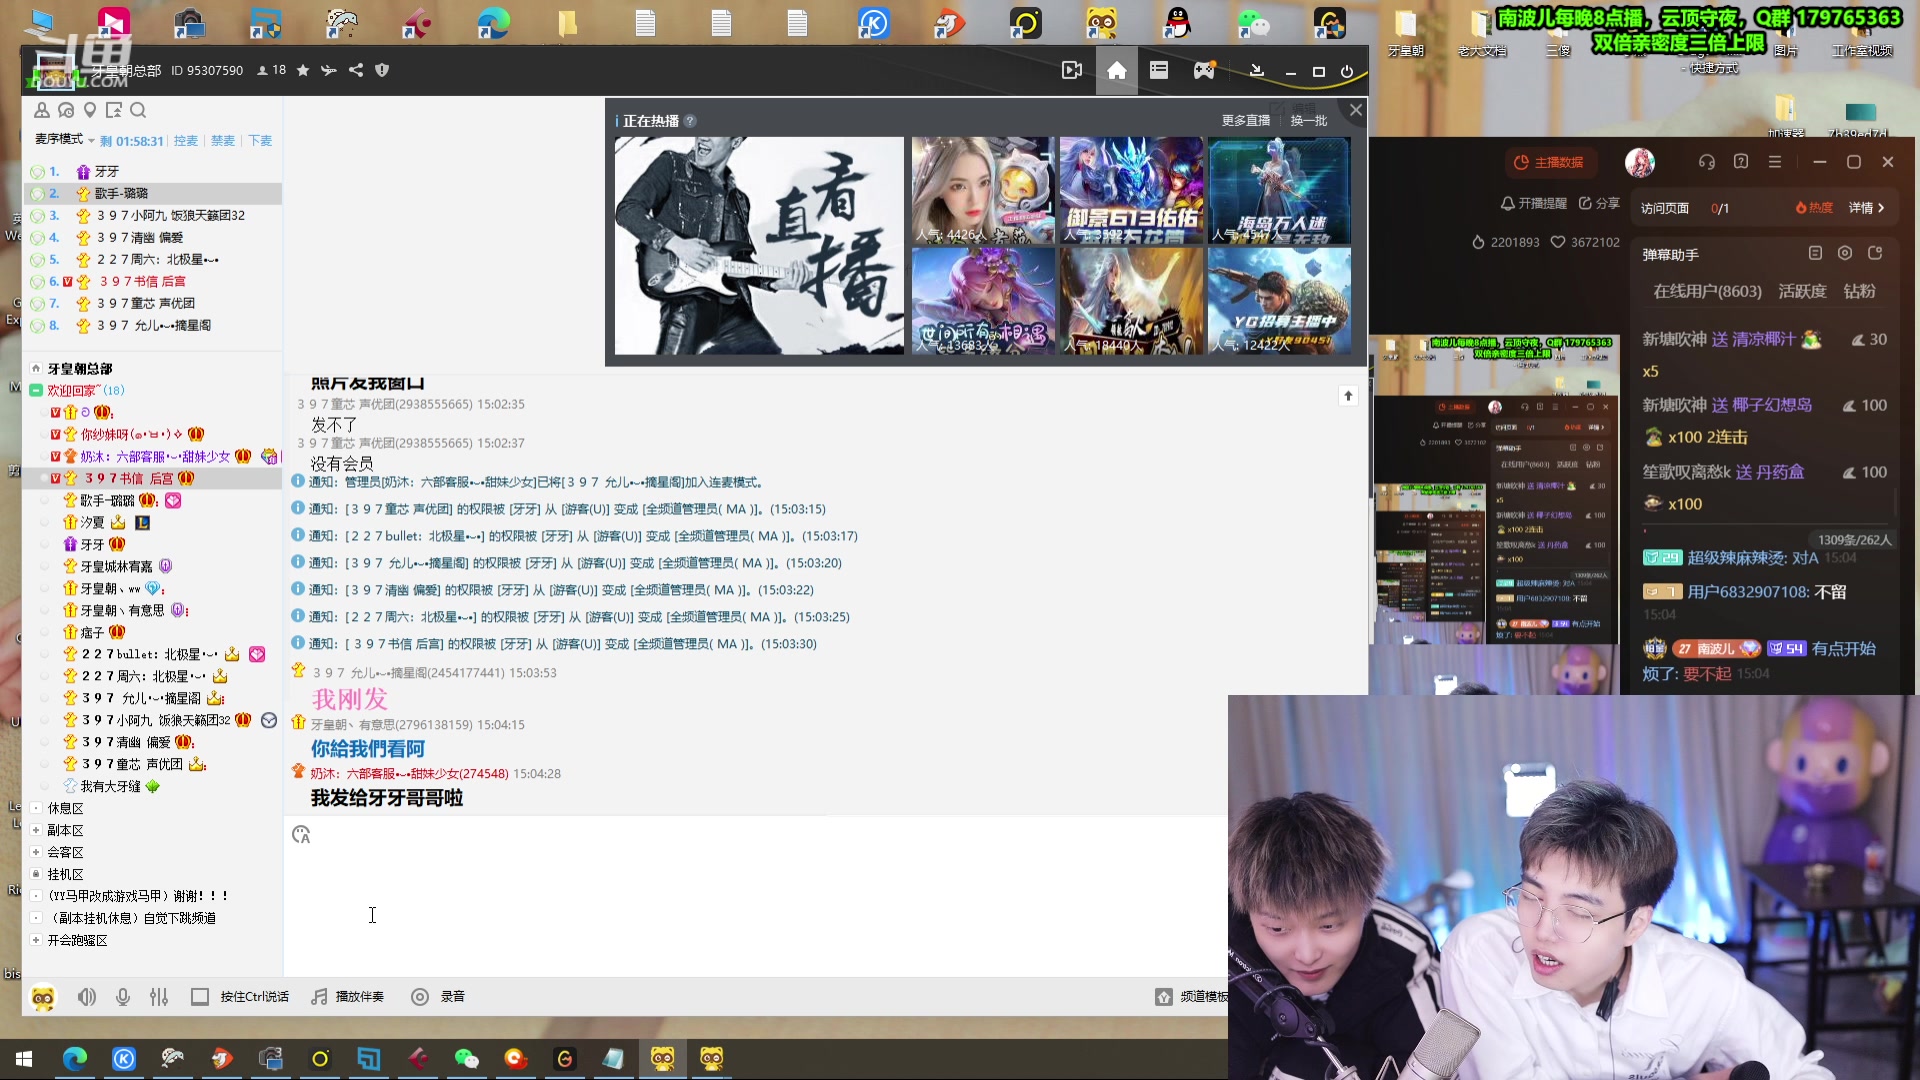This screenshot has height=1080, width=1920.
Task: Enable 按住Ctrl说话 push-to-talk checkbox
Action: pyautogui.click(x=200, y=996)
